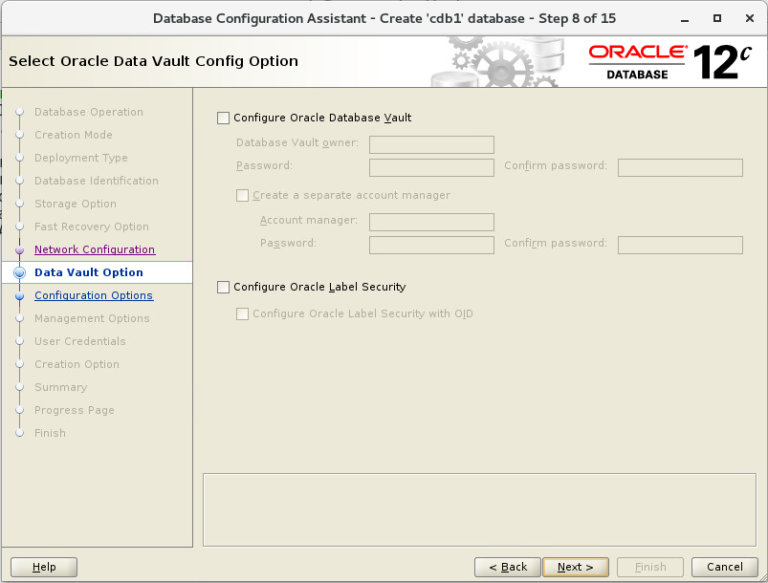Click Confirm password field for Vault owner

[x=680, y=168]
